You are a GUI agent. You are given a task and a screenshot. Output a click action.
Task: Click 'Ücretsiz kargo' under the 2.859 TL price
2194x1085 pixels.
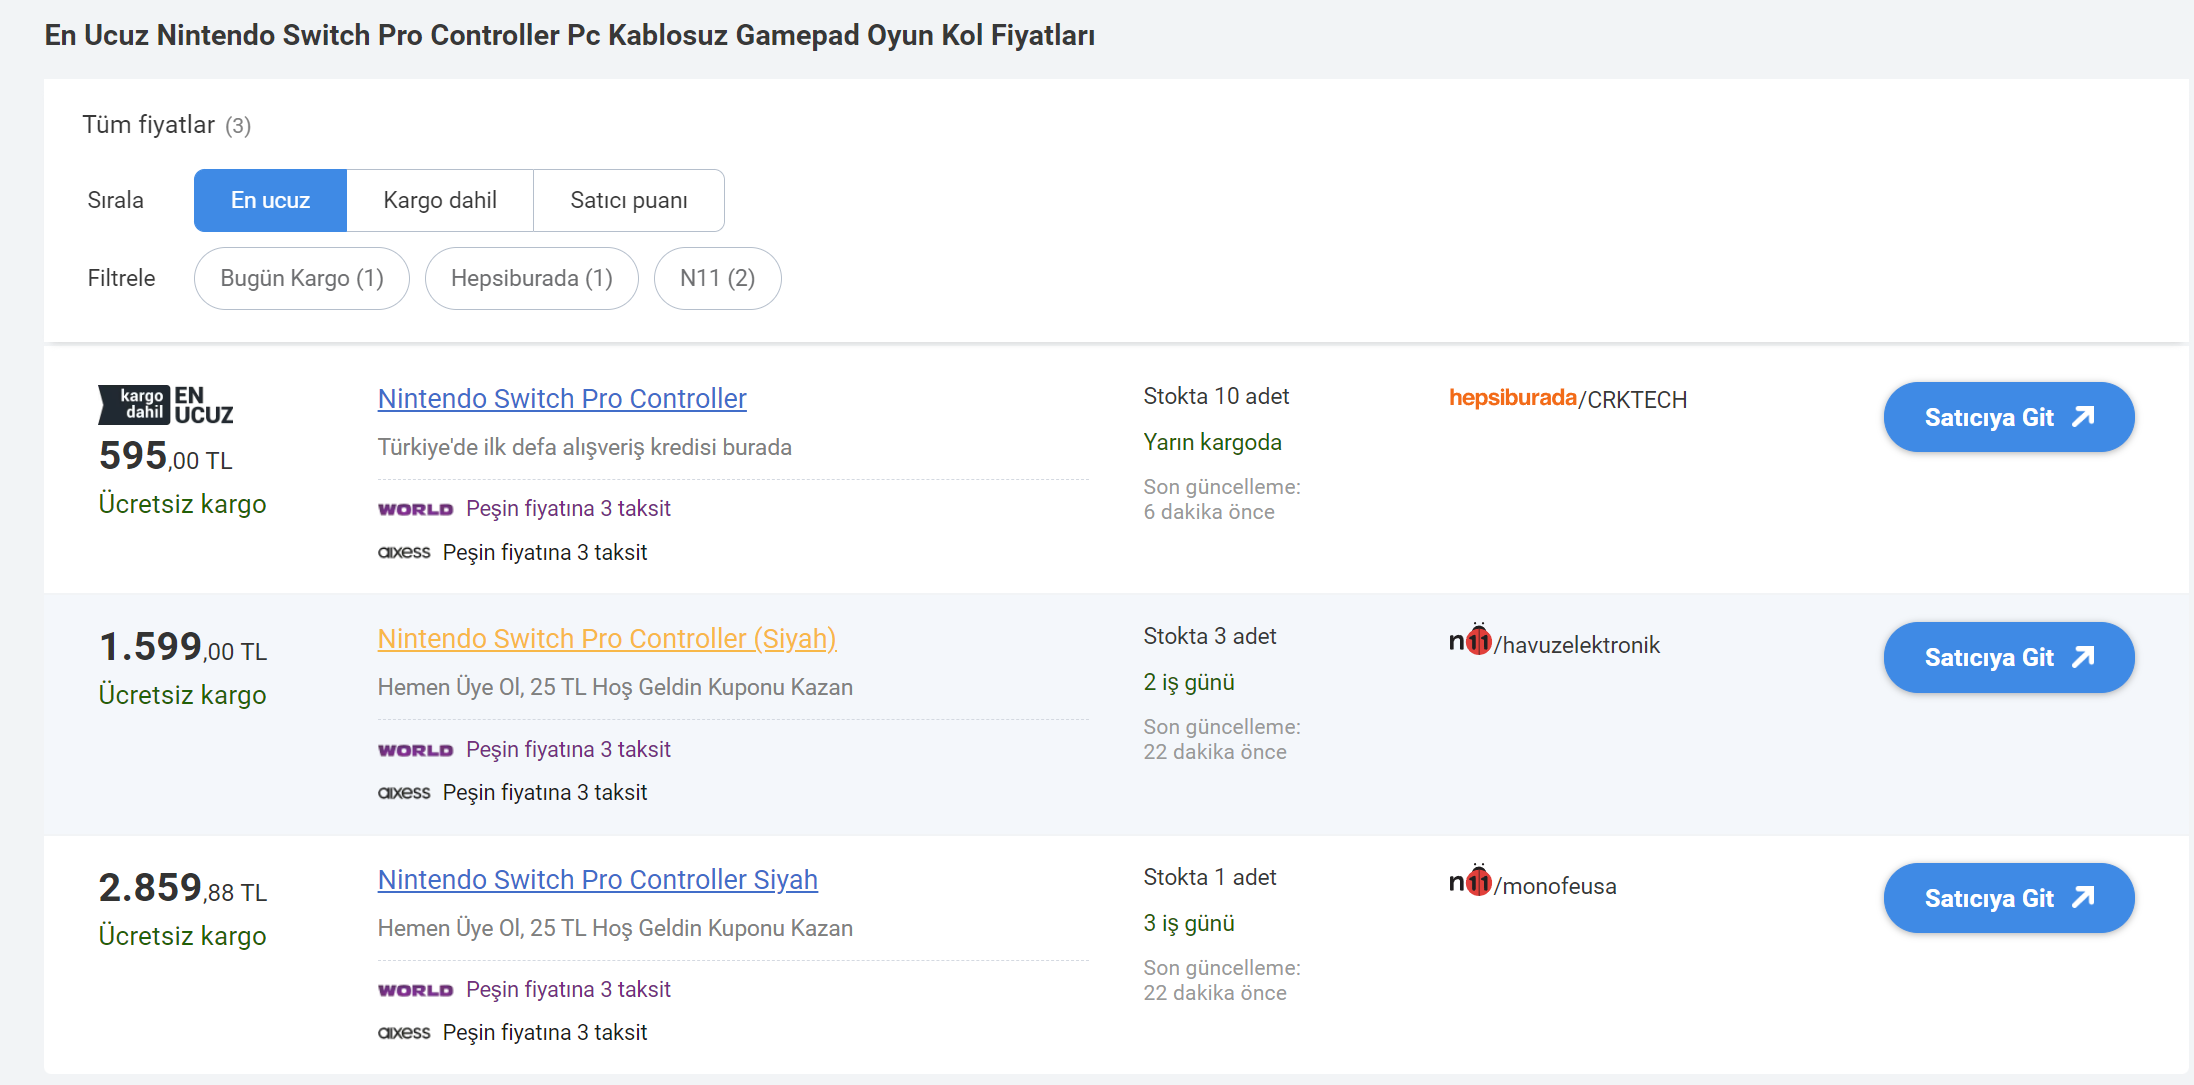click(x=183, y=936)
